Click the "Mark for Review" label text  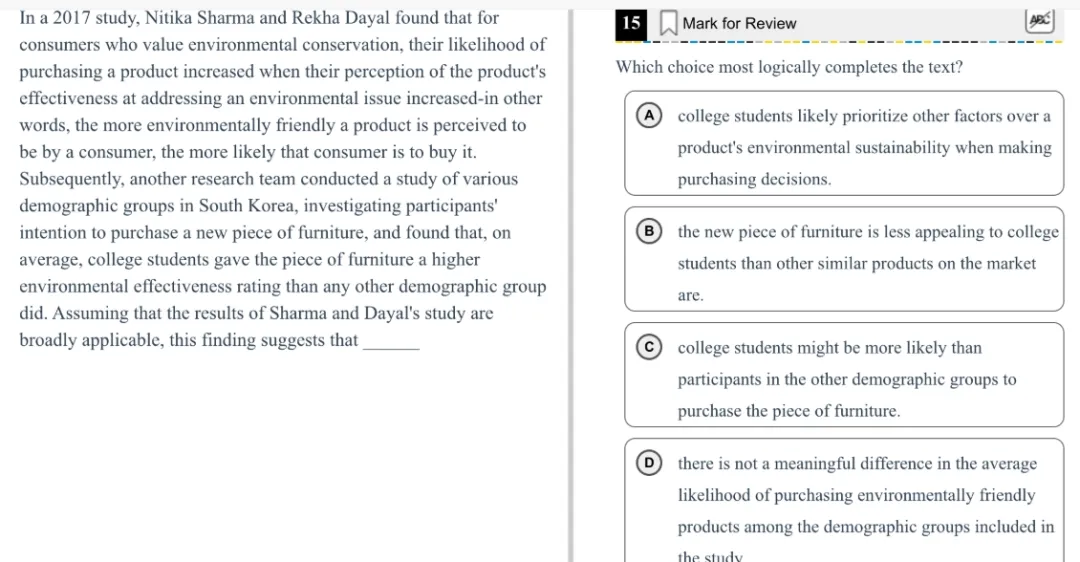[x=739, y=23]
